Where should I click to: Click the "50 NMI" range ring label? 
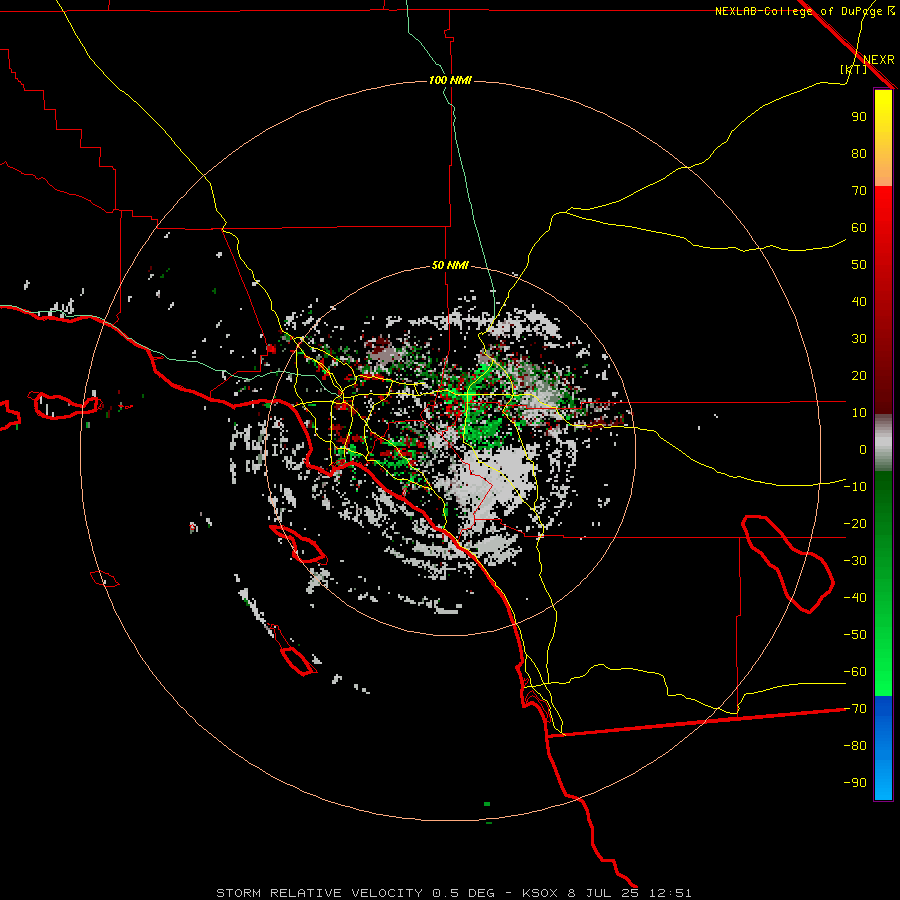point(450,265)
